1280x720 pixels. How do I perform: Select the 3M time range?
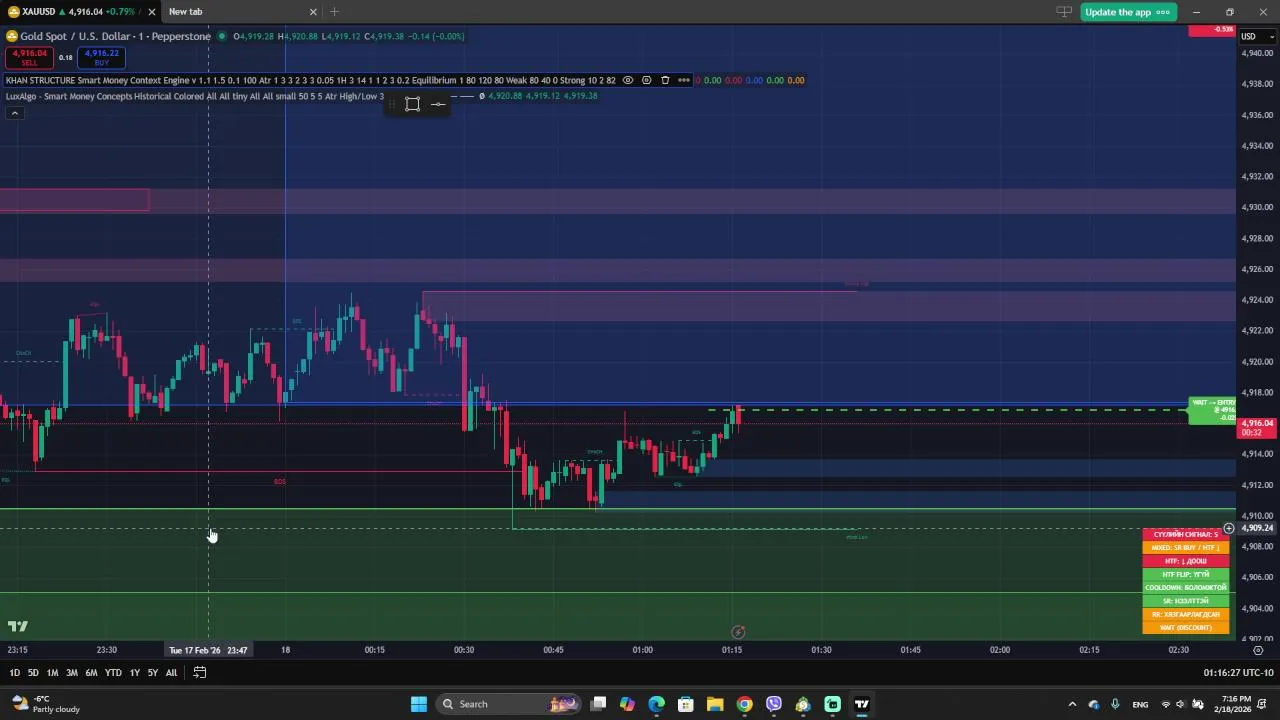[72, 673]
